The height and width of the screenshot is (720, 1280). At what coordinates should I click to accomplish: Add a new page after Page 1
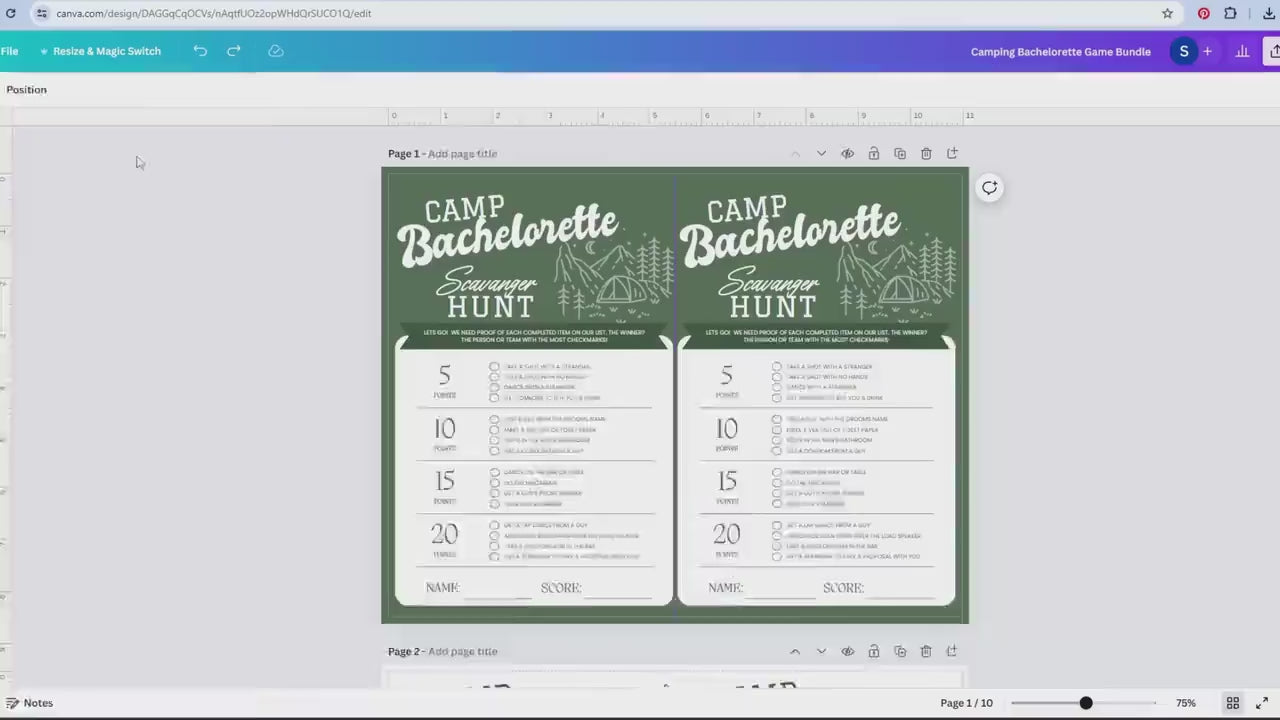click(x=952, y=153)
